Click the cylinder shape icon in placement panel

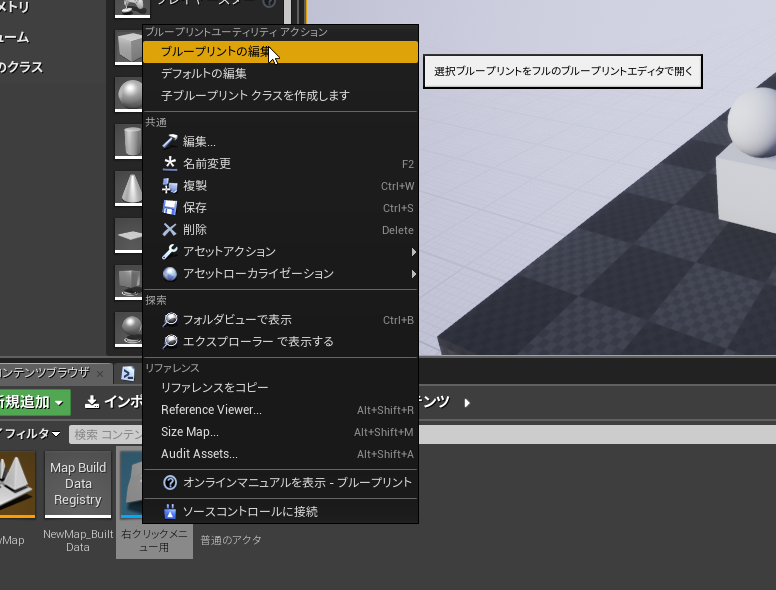pyautogui.click(x=129, y=141)
